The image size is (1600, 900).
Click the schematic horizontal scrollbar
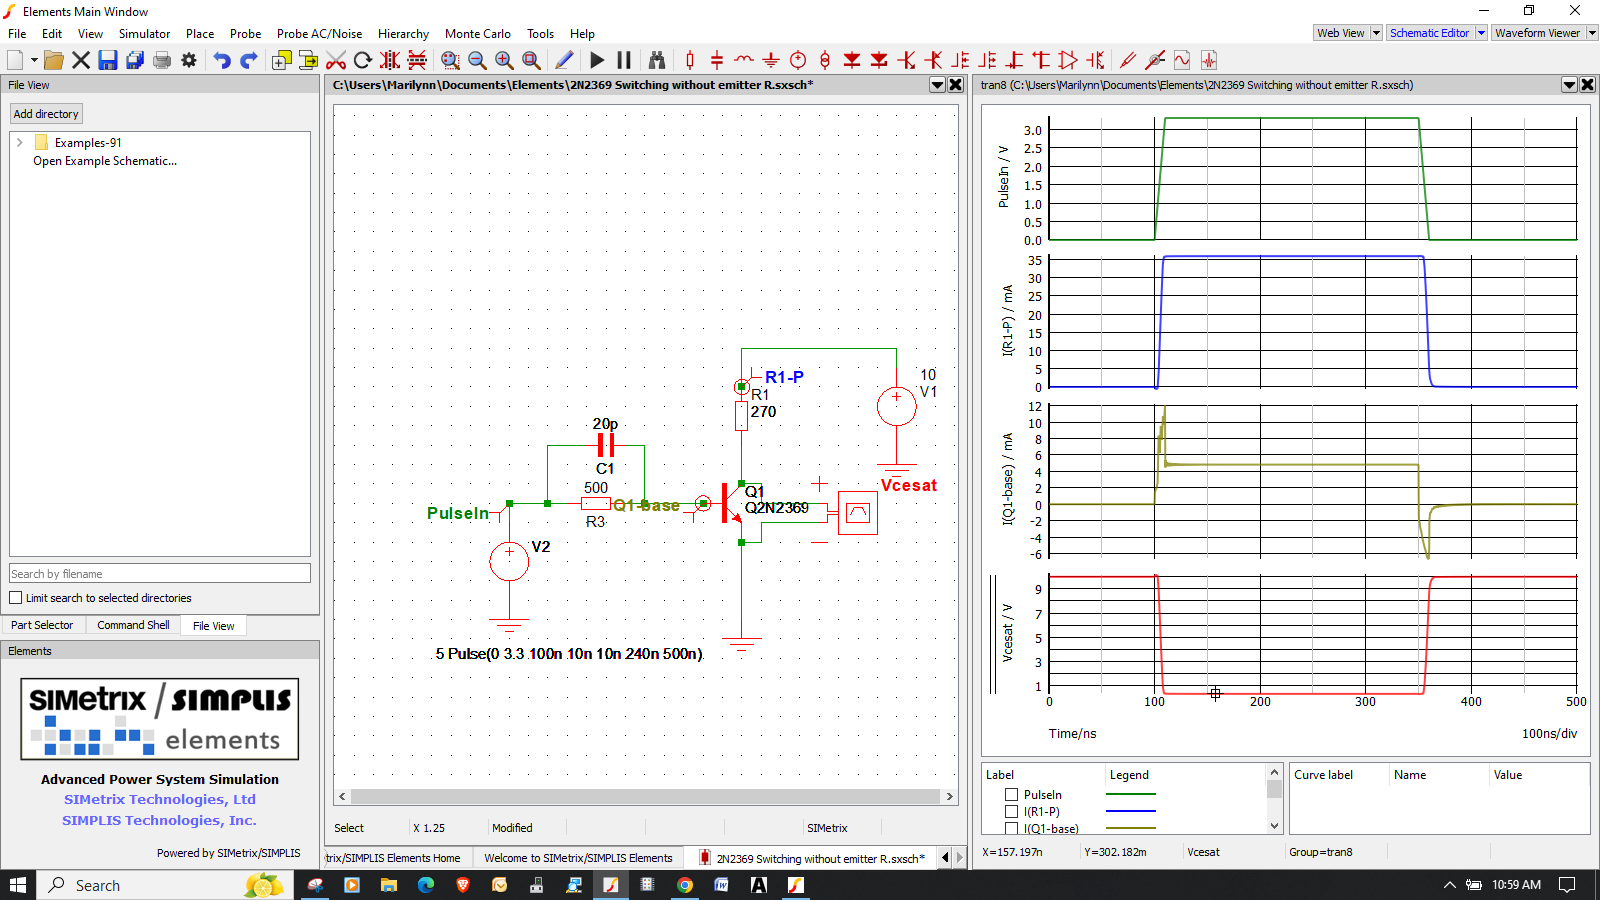pyautogui.click(x=646, y=797)
